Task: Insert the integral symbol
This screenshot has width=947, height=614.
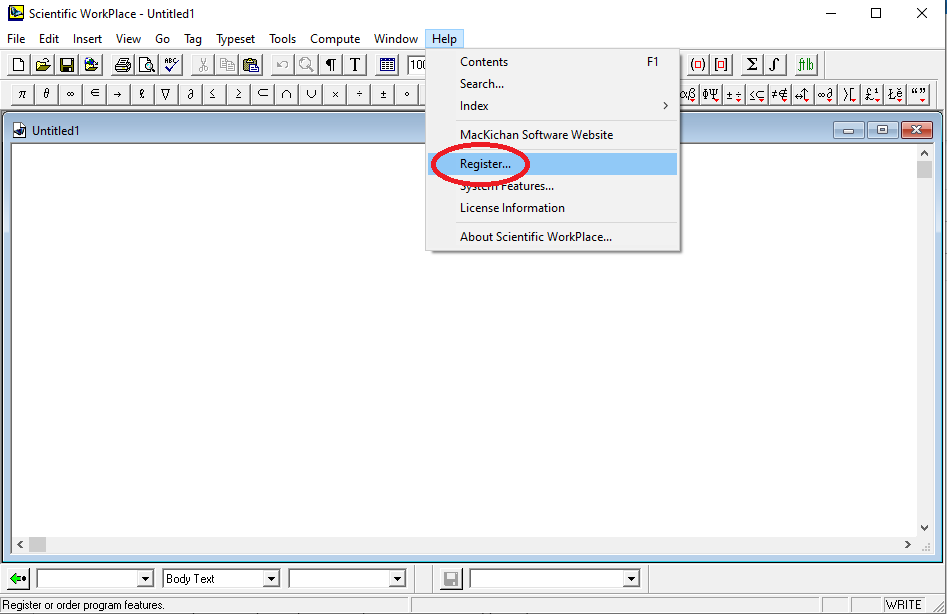Action: click(x=775, y=65)
